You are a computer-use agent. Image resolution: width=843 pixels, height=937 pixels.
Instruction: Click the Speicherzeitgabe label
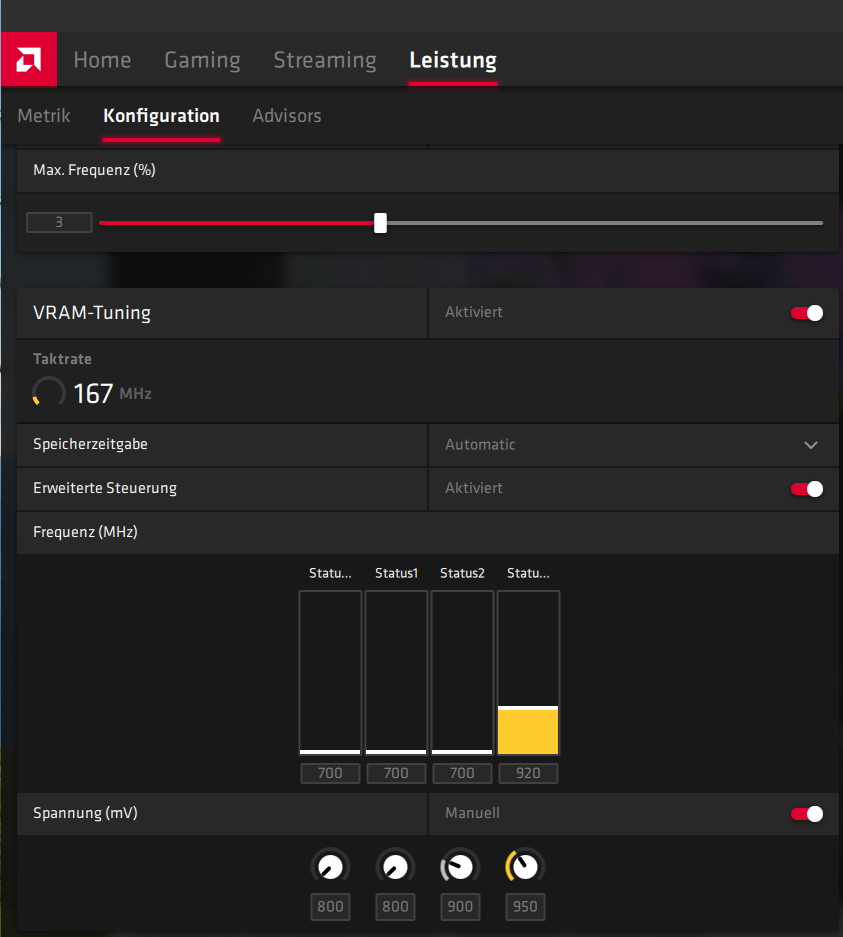tap(90, 445)
